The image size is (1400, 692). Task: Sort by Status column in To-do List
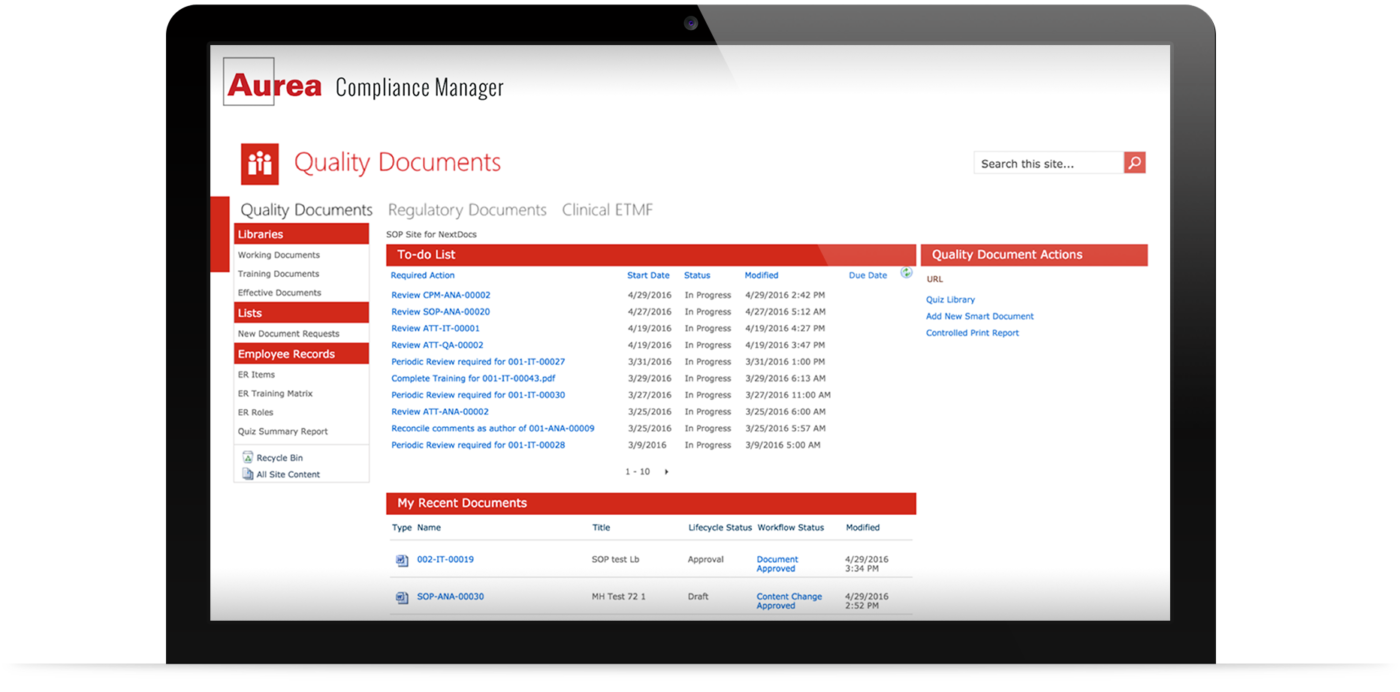697,275
